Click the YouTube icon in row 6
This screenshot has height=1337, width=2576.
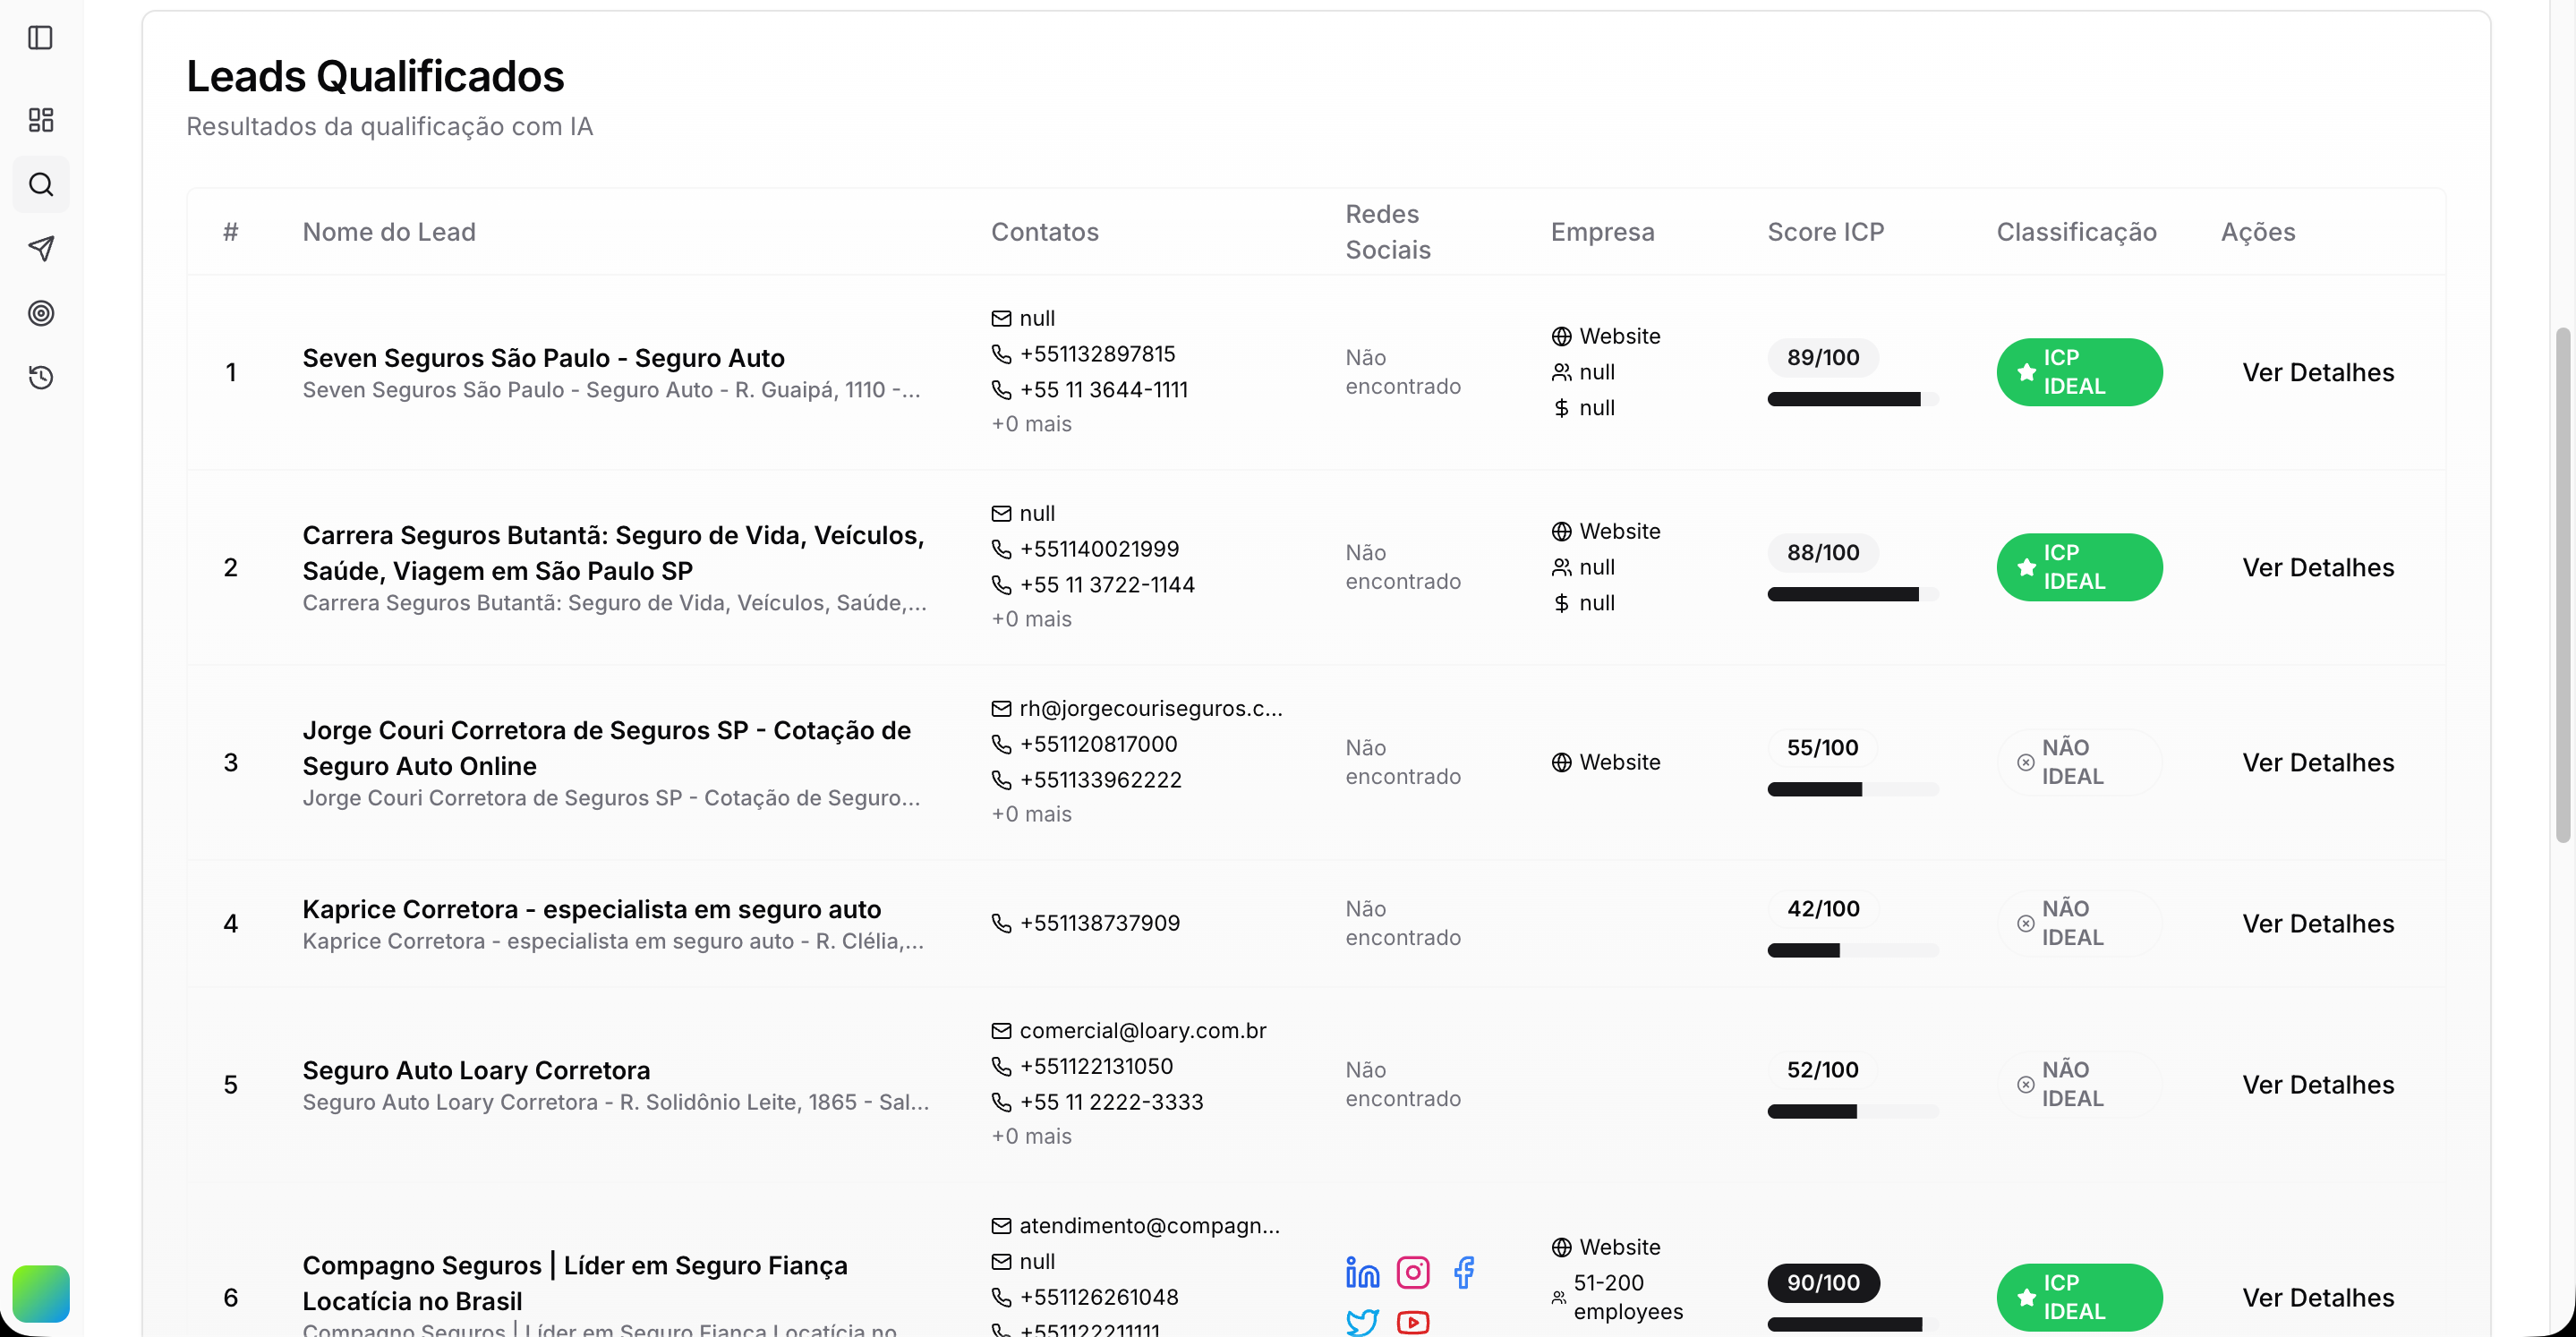(x=1412, y=1321)
